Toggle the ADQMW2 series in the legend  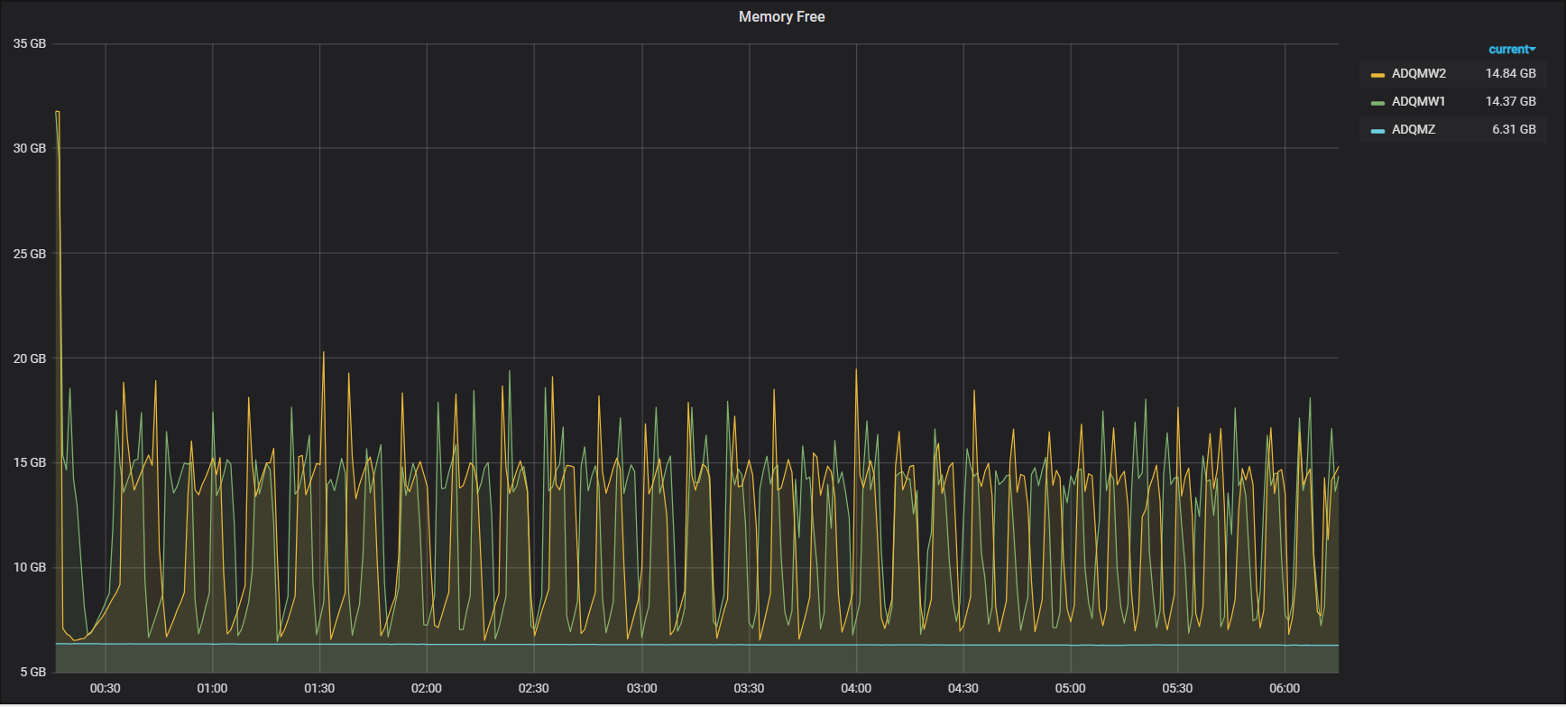1418,73
